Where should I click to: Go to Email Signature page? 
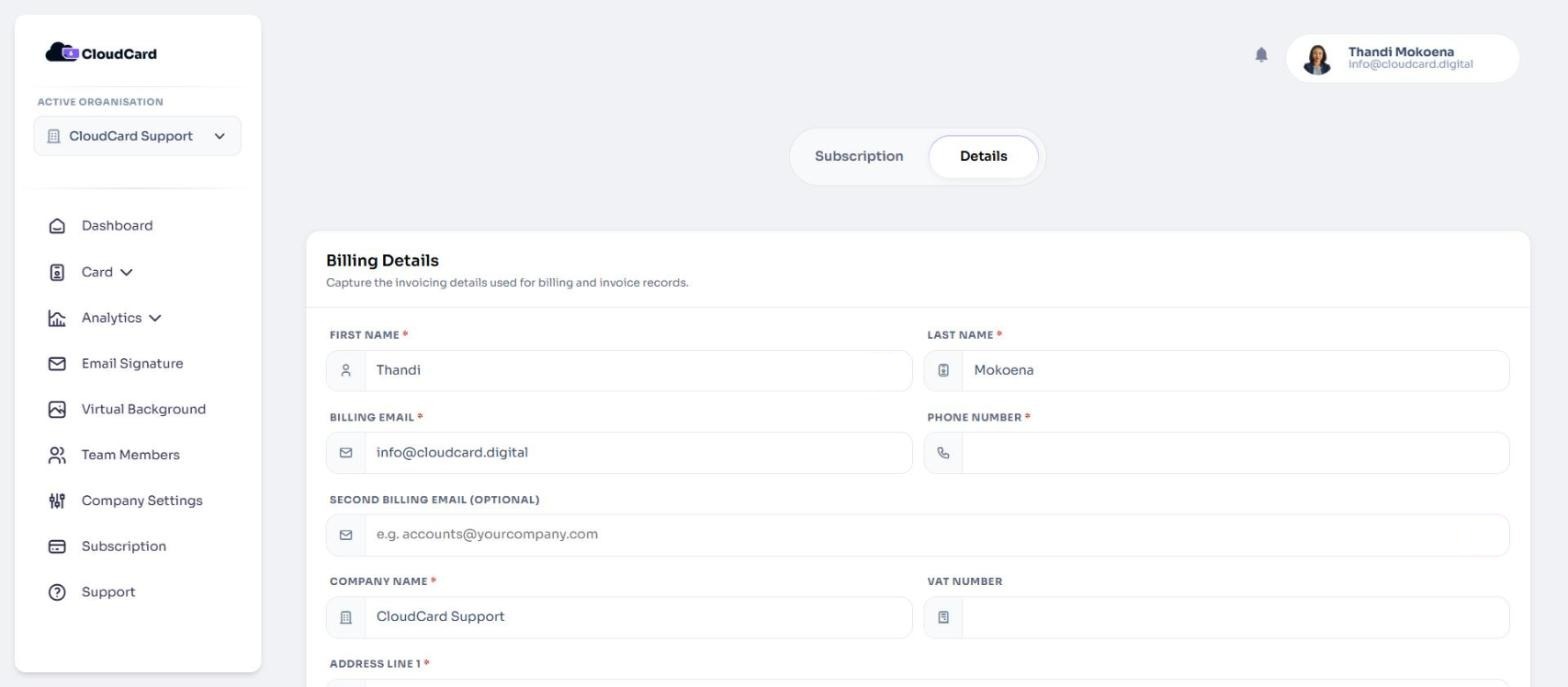pos(132,364)
